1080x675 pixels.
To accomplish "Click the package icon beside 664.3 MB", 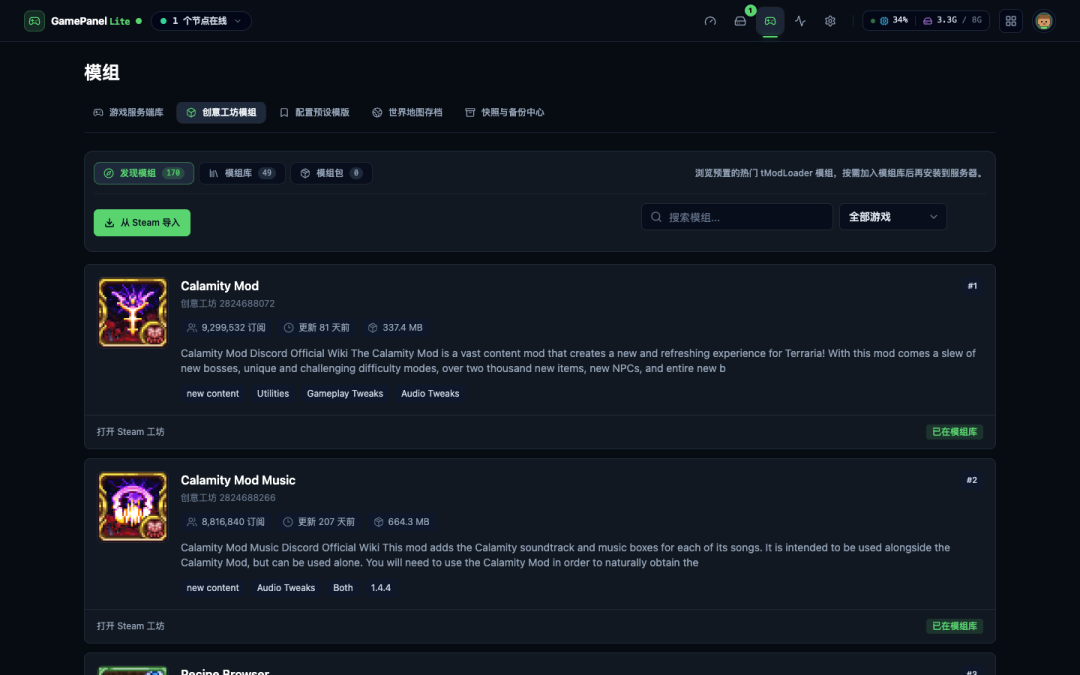I will (x=378, y=522).
